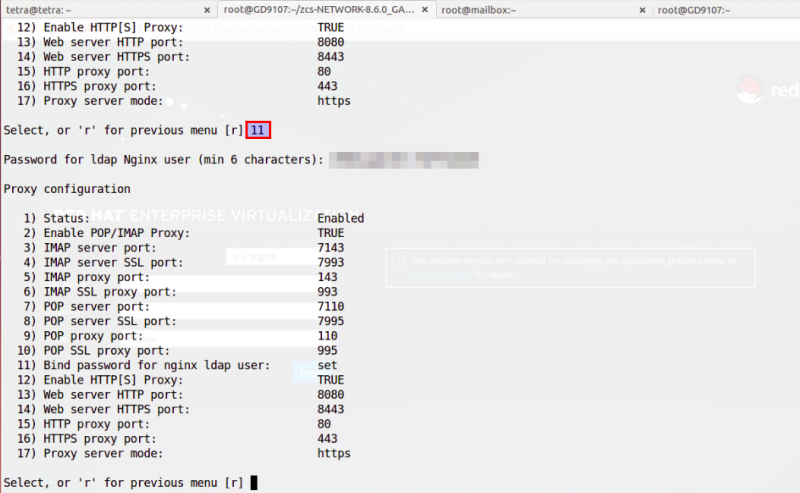This screenshot has width=800, height=493.
Task: Open the root@mailbox terminal tab
Action: coord(544,9)
